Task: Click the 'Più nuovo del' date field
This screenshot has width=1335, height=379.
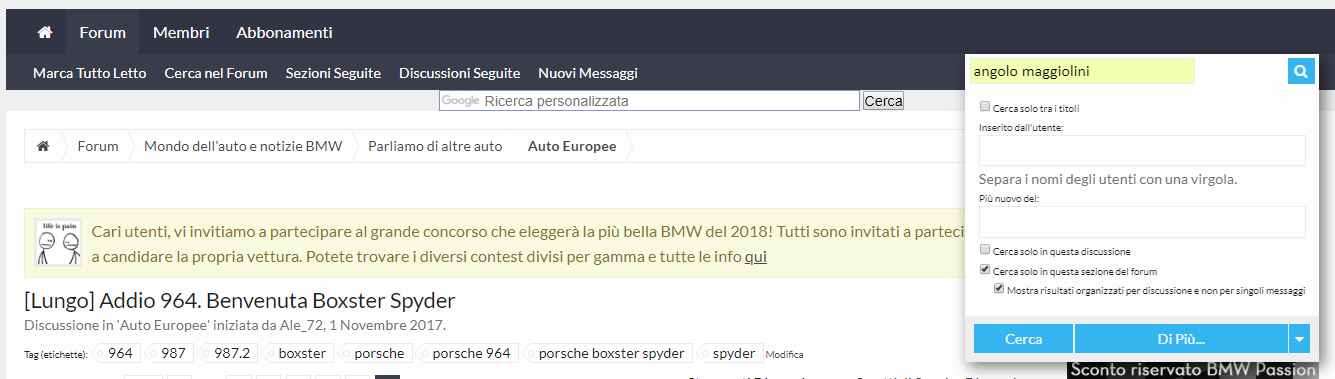Action: pyautogui.click(x=1142, y=222)
